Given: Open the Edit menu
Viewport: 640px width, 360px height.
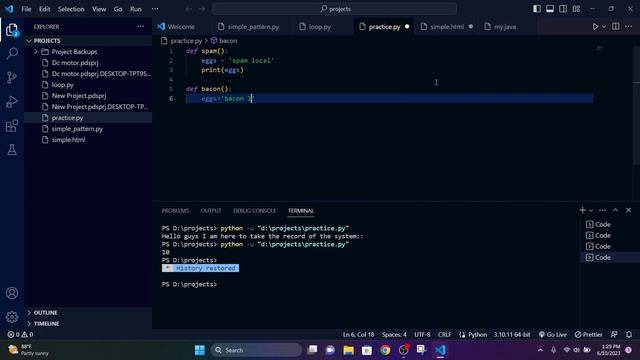Looking at the screenshot, I should [44, 9].
